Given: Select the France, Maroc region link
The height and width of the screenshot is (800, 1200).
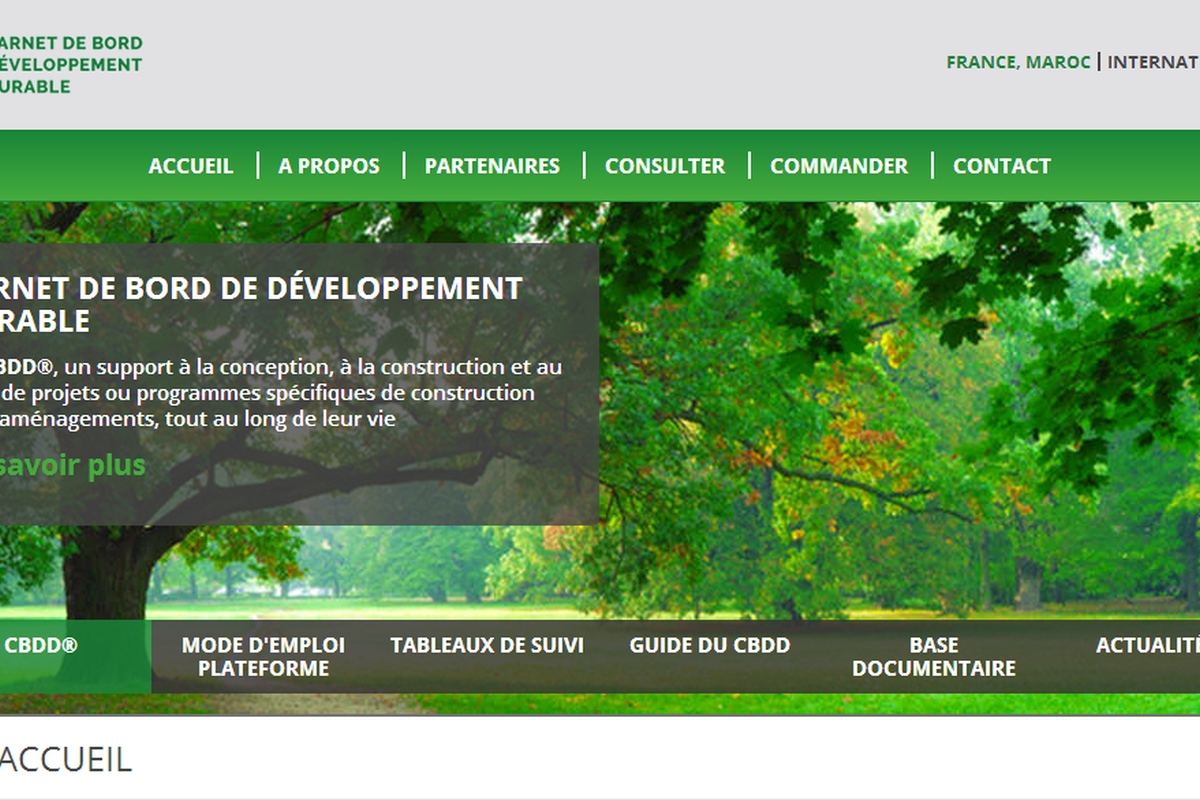Looking at the screenshot, I should coord(1018,62).
